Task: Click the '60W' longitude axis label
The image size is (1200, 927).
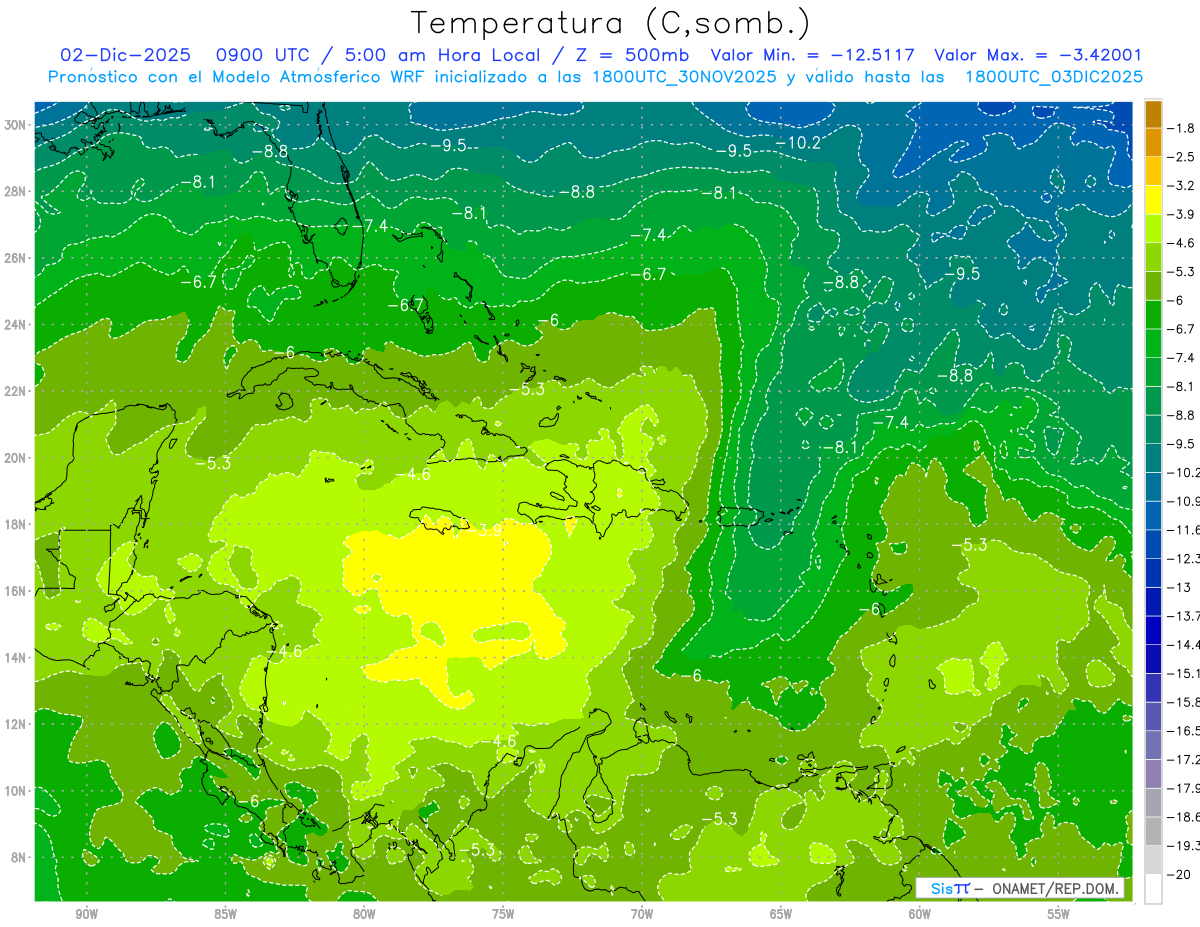Action: coord(920,914)
